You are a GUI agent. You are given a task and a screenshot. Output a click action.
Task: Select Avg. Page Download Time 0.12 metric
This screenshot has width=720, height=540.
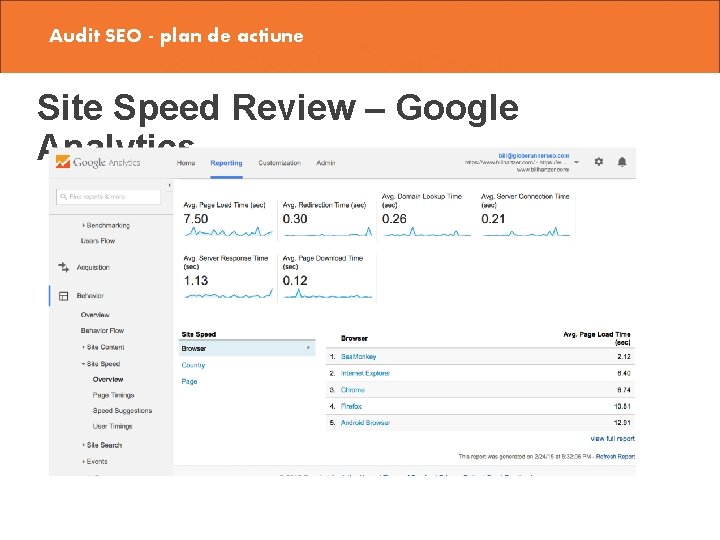[x=327, y=277]
